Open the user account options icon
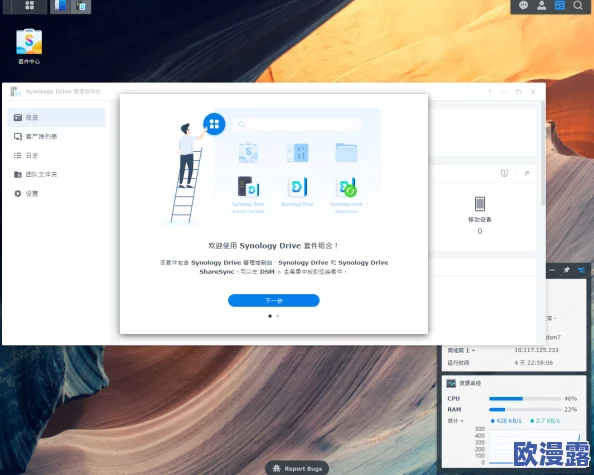 click(542, 5)
